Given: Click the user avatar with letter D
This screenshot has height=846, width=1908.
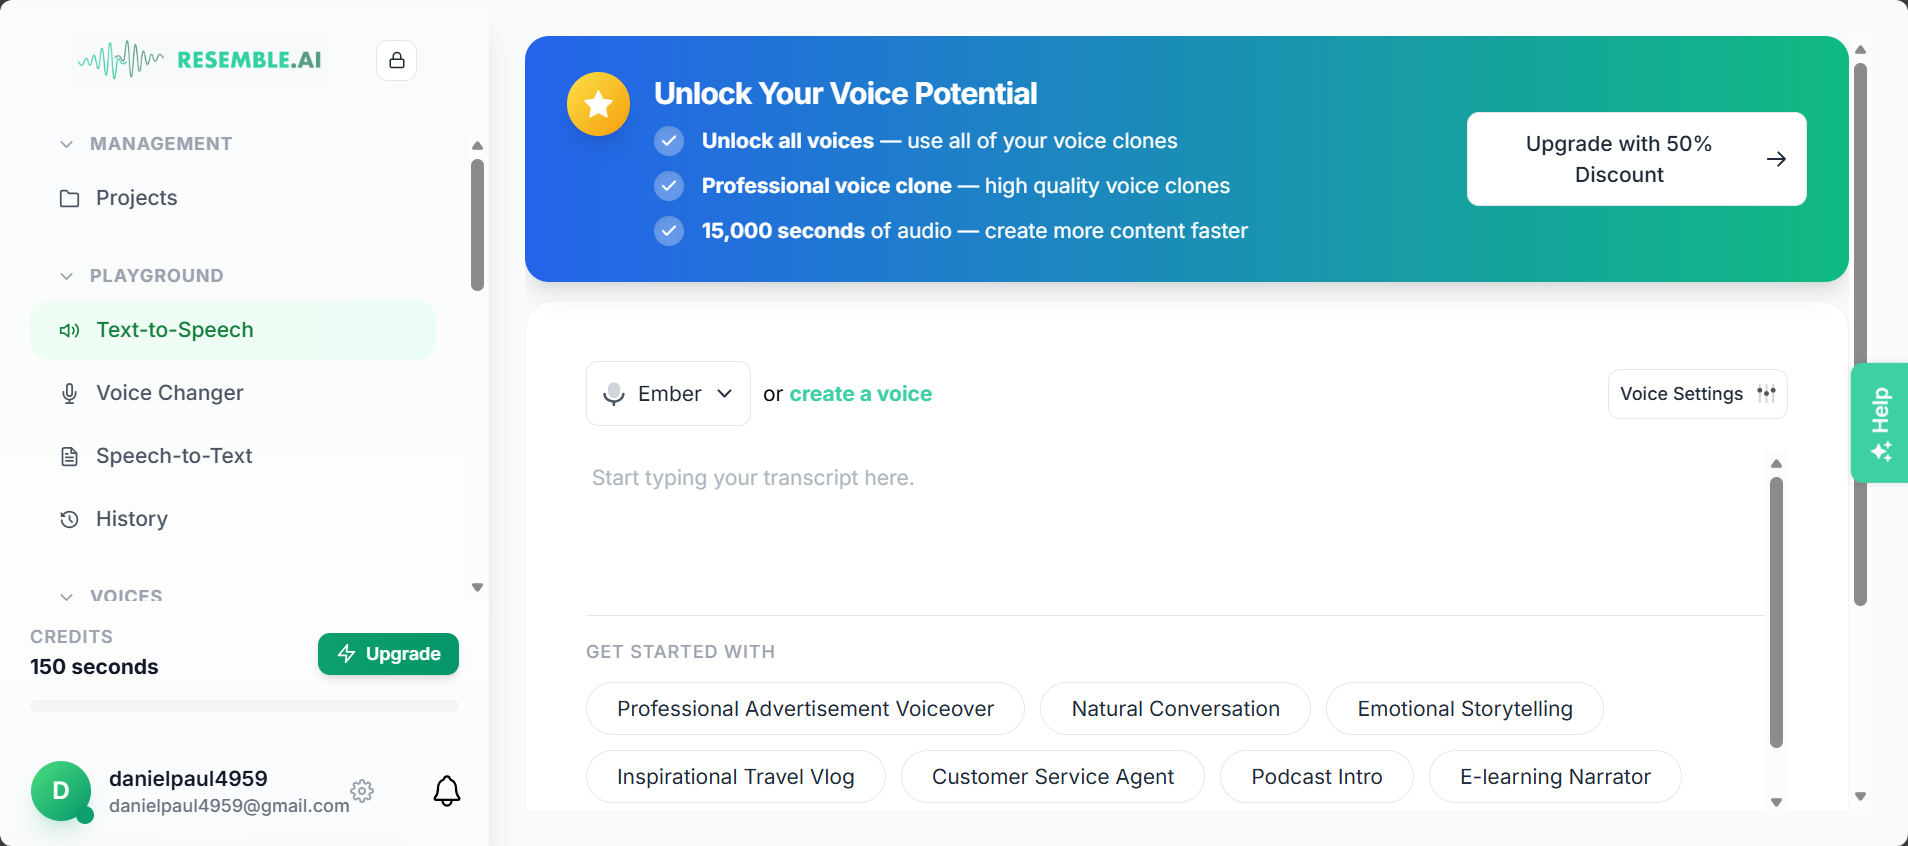Looking at the screenshot, I should click(61, 791).
